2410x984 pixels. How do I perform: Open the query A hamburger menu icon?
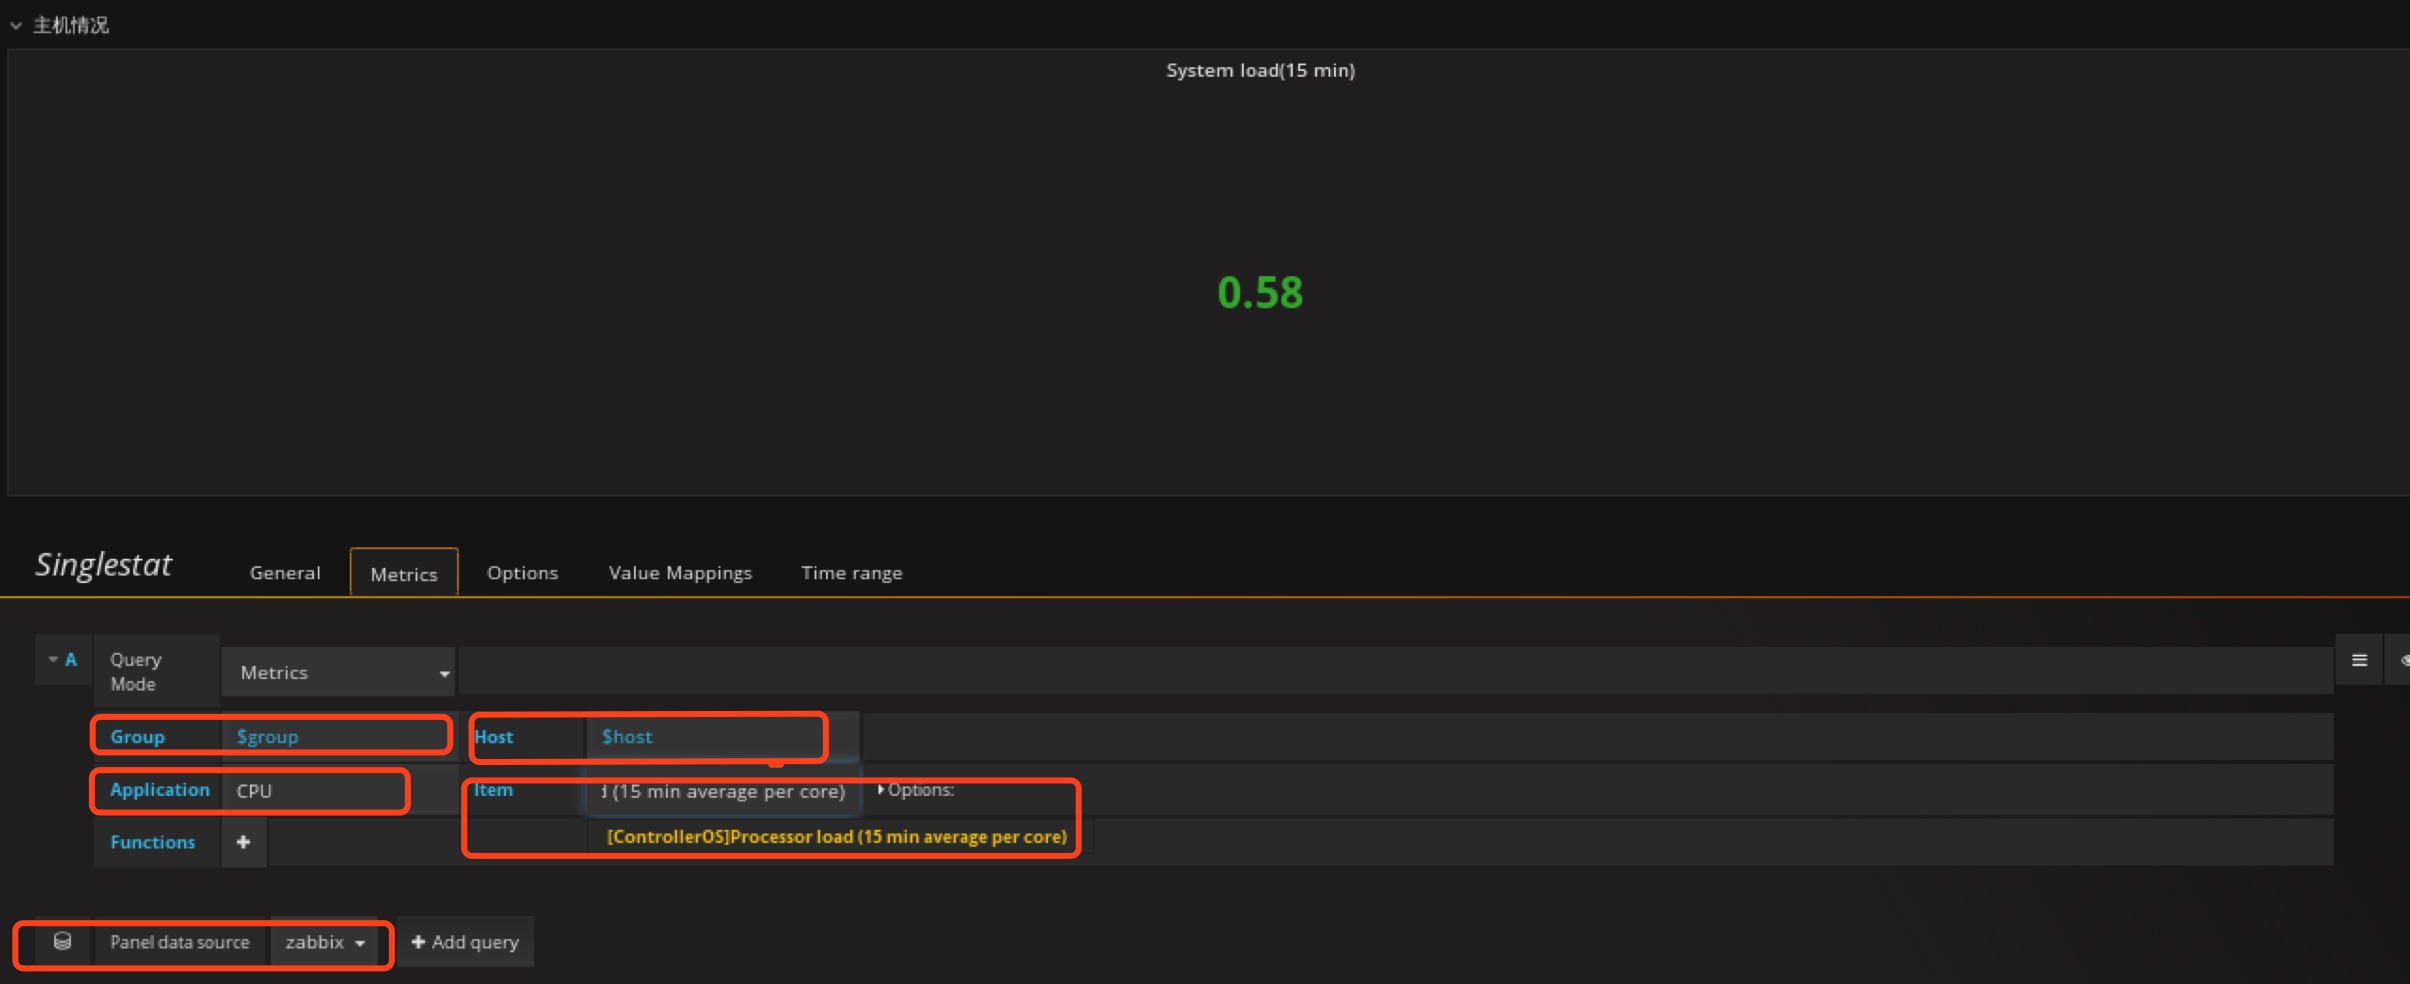point(2359,660)
